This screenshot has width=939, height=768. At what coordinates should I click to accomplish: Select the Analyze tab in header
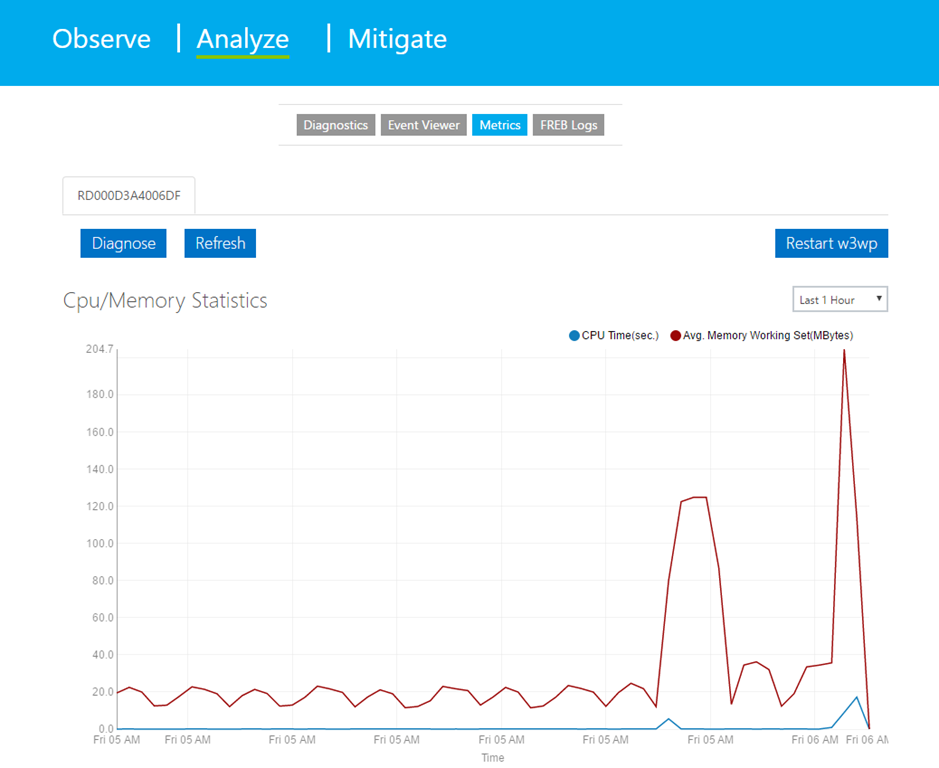point(243,39)
